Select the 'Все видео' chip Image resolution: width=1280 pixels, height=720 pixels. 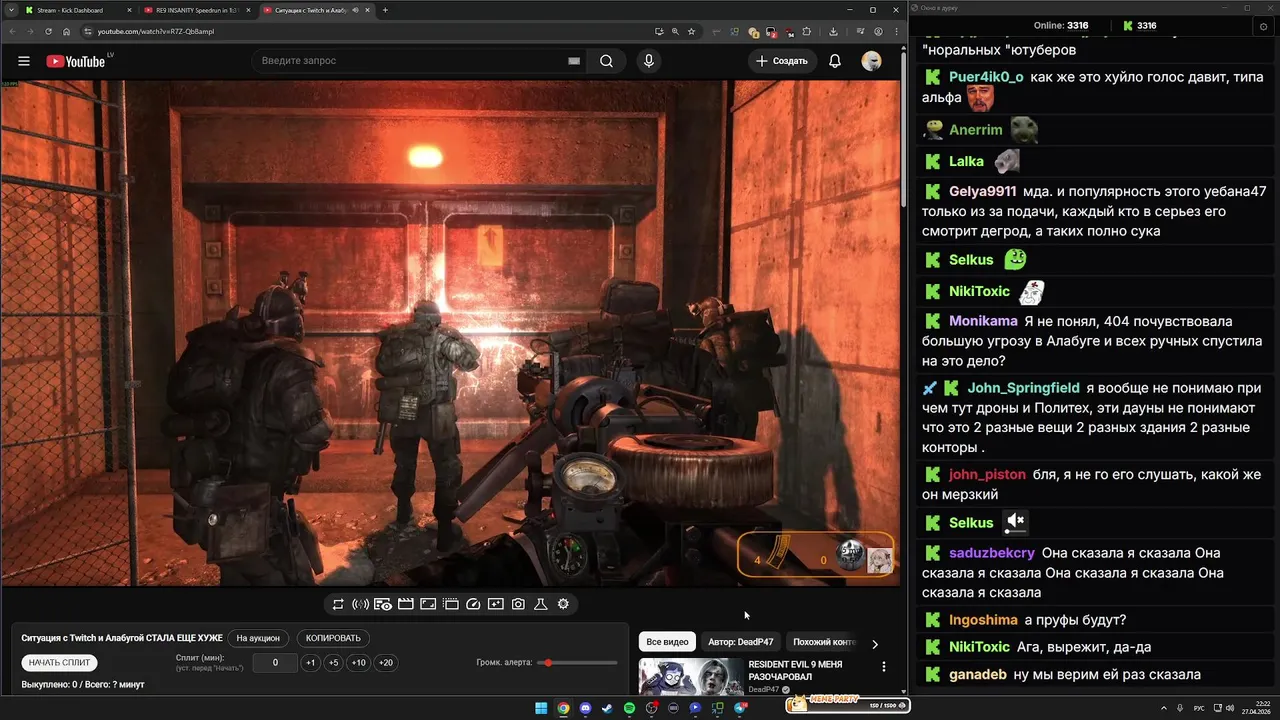(667, 642)
